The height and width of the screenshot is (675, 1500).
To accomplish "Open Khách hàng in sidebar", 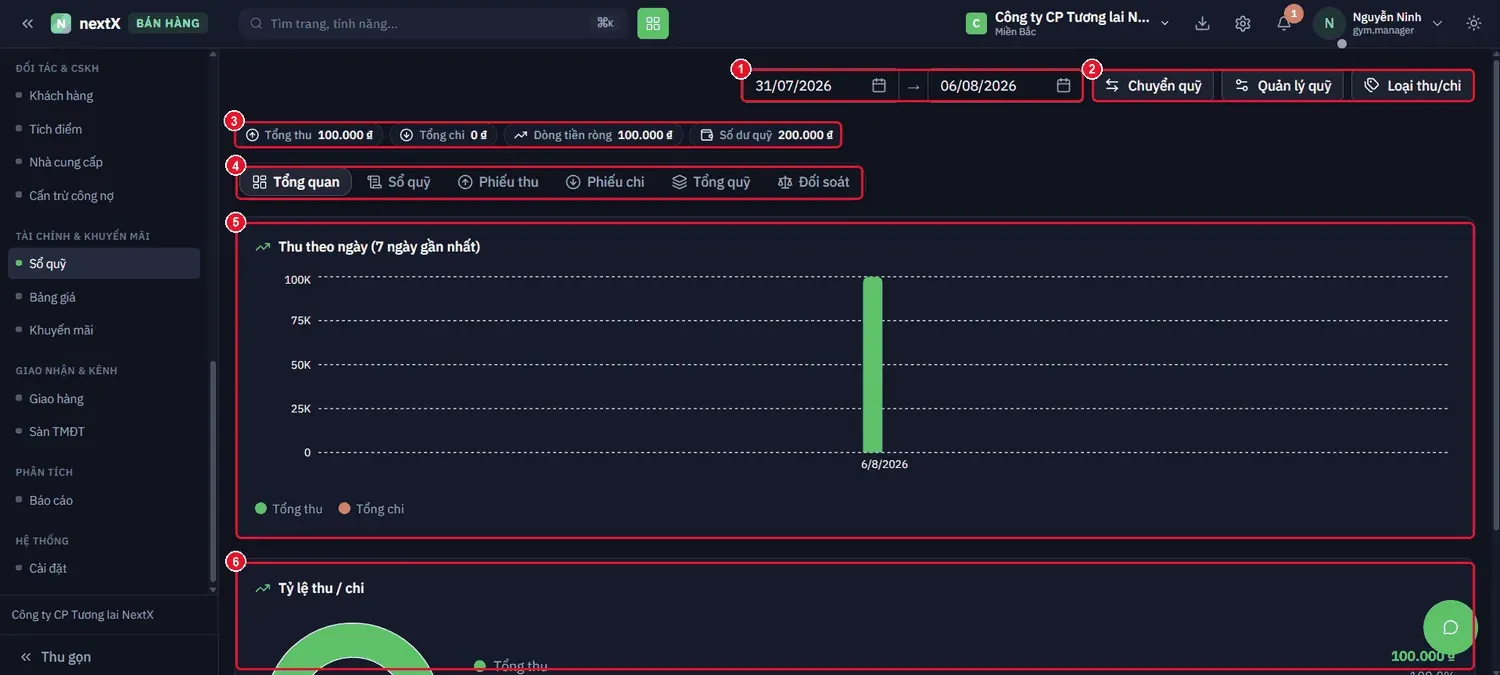I will tap(104, 96).
